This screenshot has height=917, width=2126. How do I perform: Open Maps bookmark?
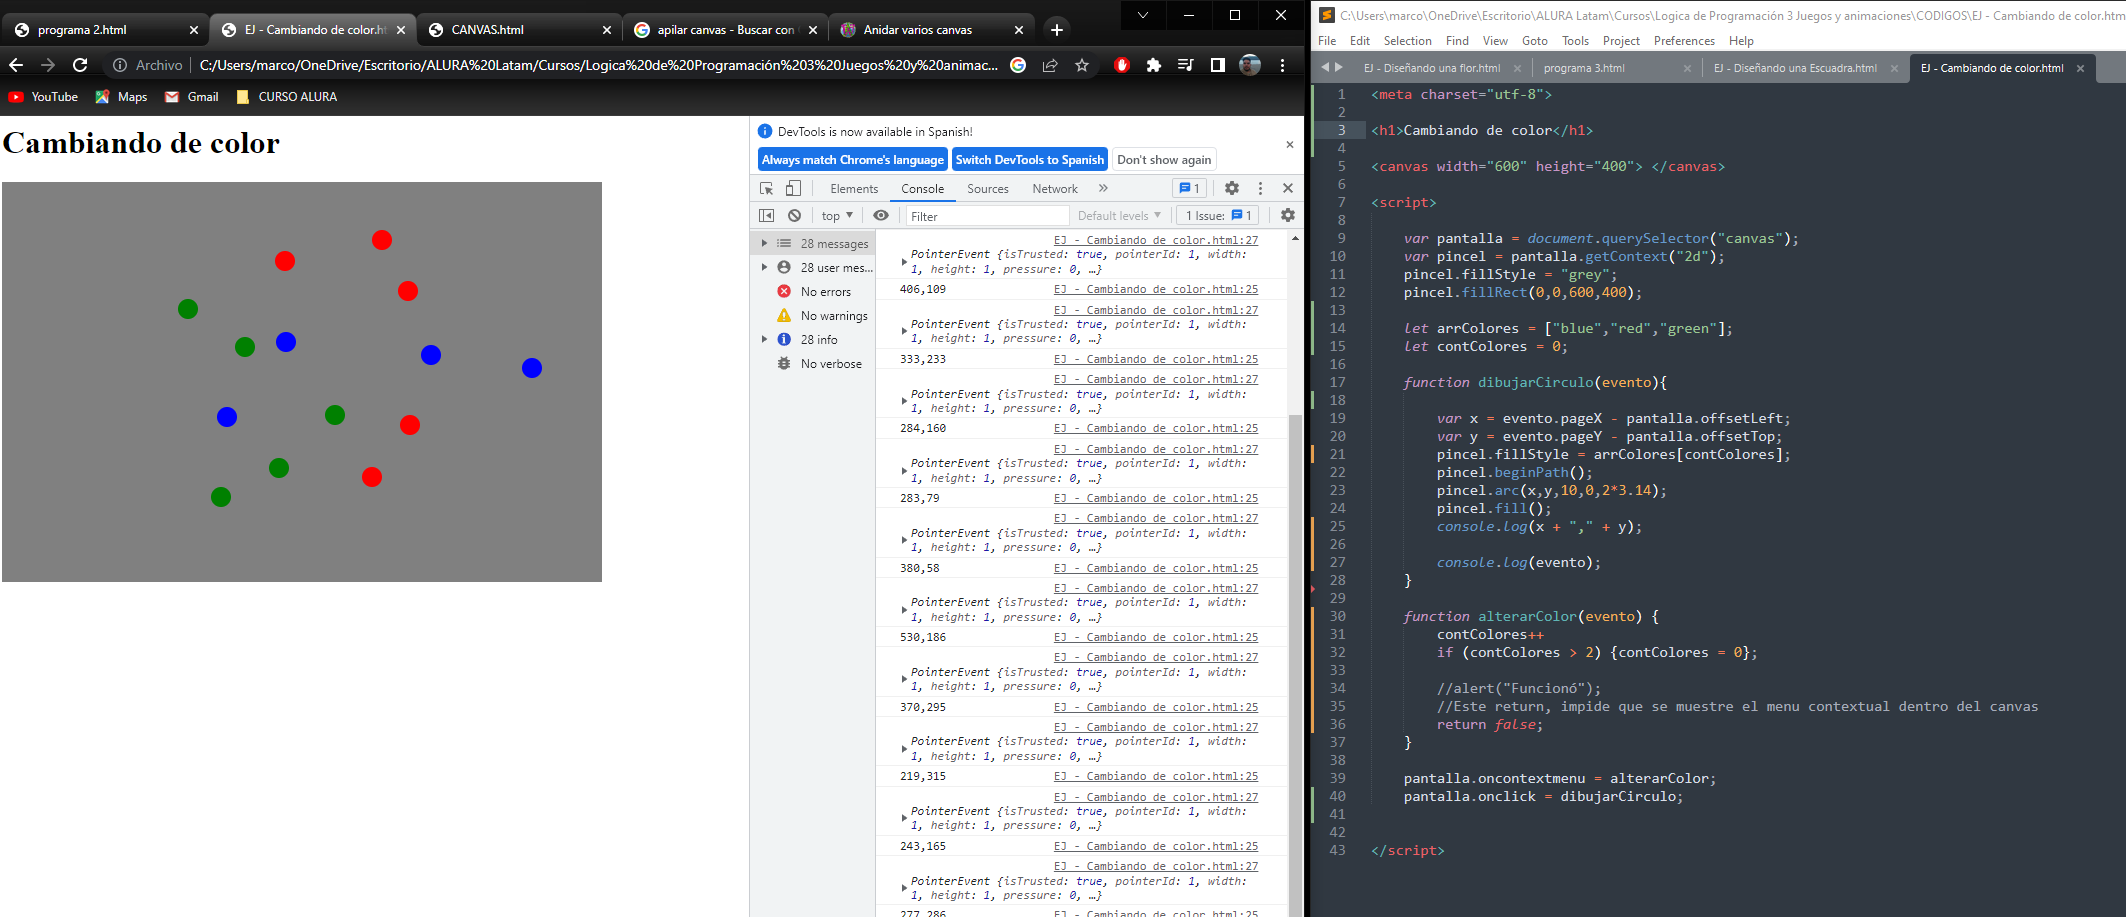coord(121,97)
